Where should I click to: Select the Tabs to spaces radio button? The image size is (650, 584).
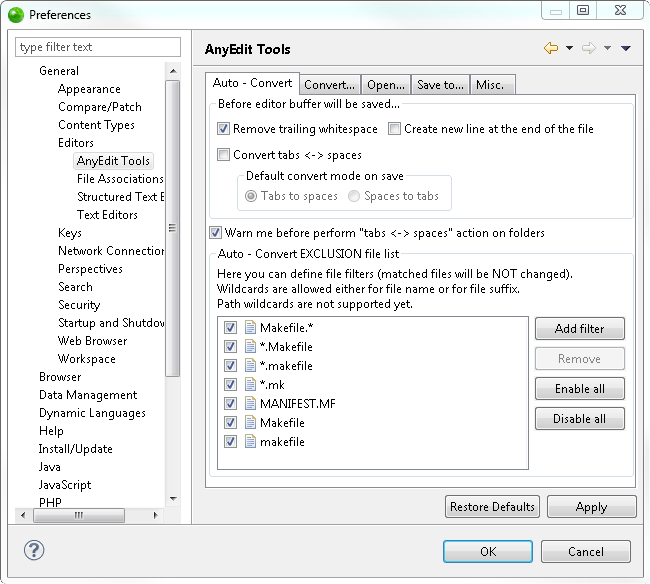251,196
